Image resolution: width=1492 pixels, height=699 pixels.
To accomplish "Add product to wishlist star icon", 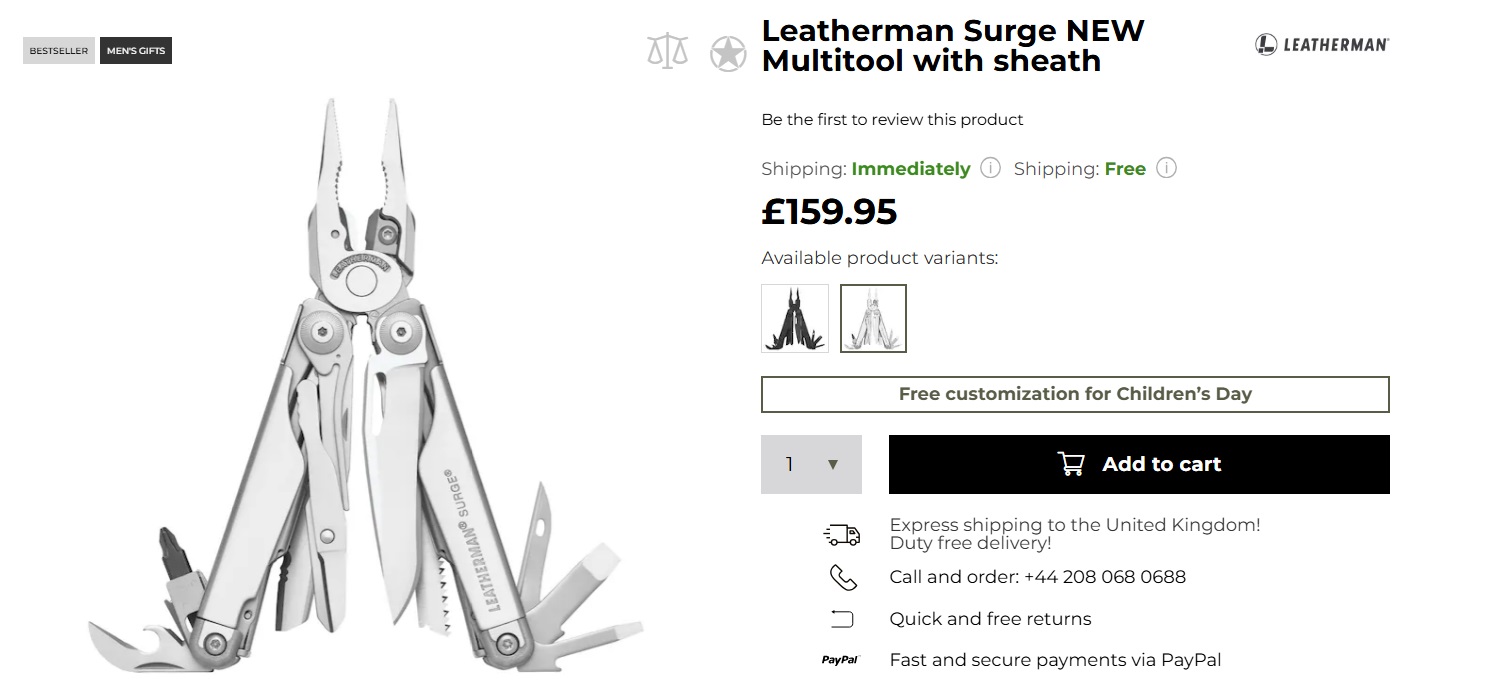I will tap(728, 53).
